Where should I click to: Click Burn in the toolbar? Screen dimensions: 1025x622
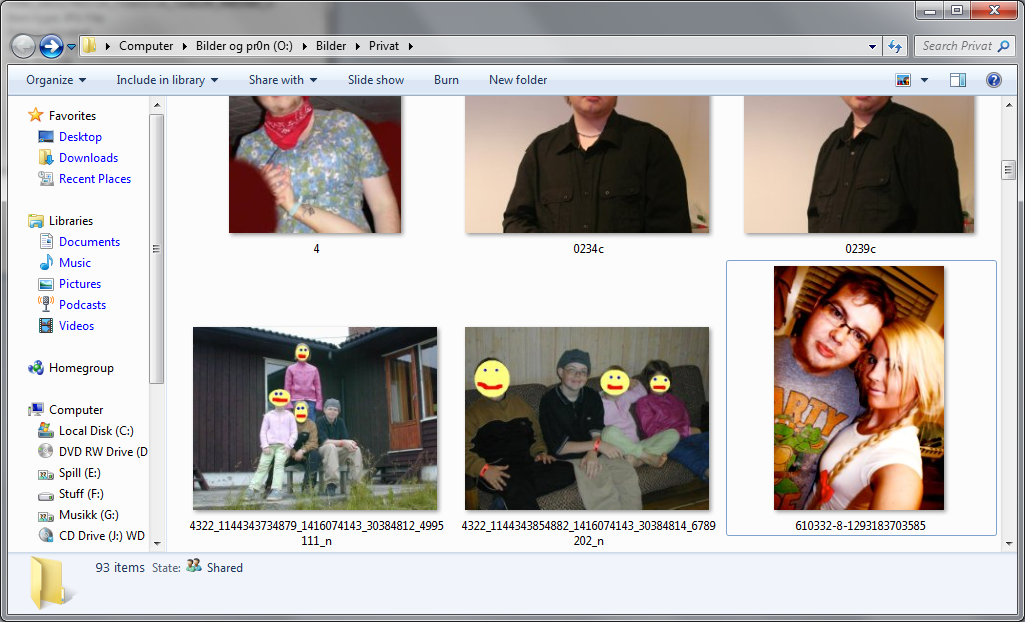pos(446,80)
